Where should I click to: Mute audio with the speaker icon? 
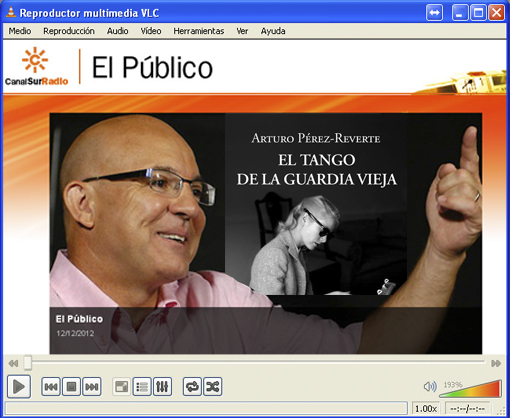(430, 387)
